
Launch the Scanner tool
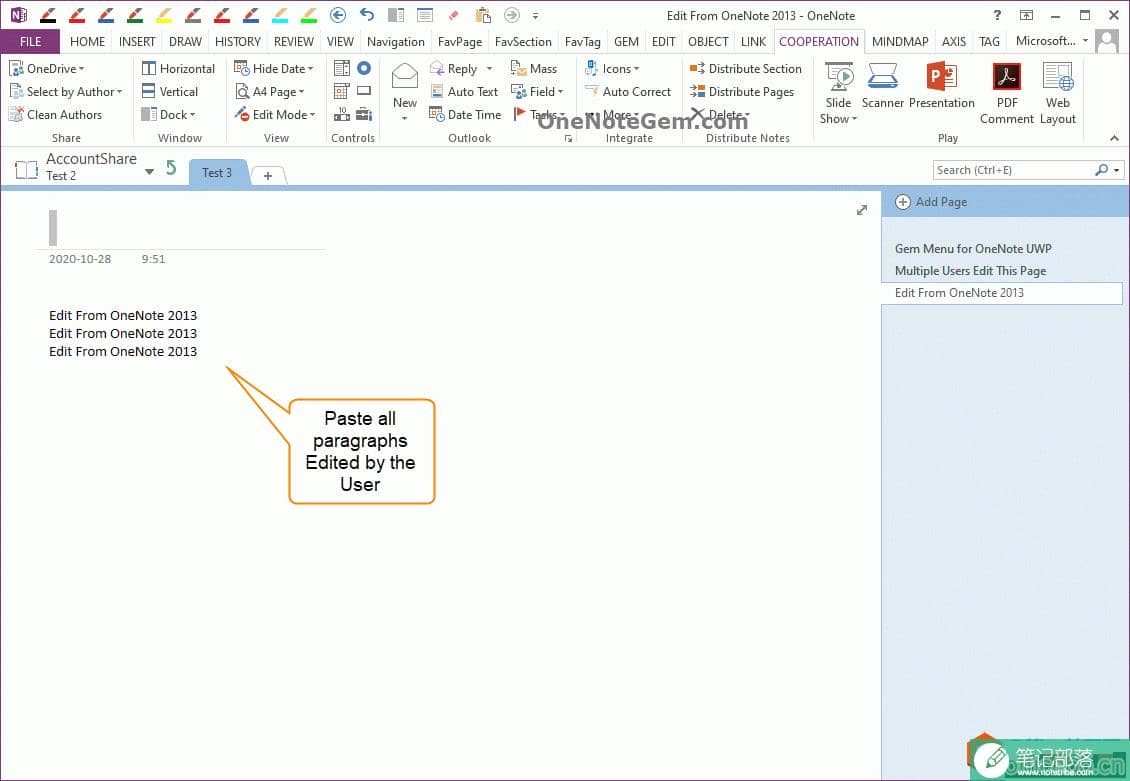point(883,86)
